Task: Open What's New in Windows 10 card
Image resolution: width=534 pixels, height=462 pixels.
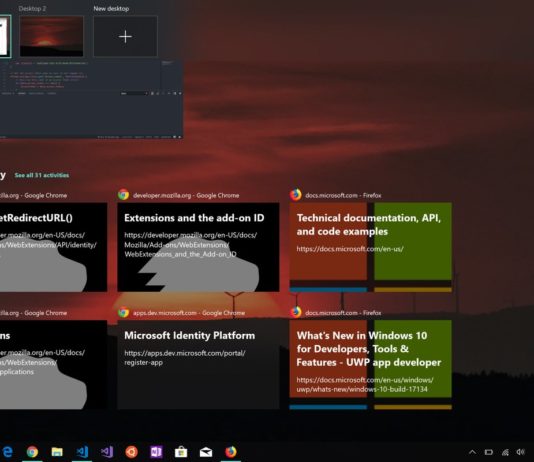Action: pyautogui.click(x=371, y=365)
